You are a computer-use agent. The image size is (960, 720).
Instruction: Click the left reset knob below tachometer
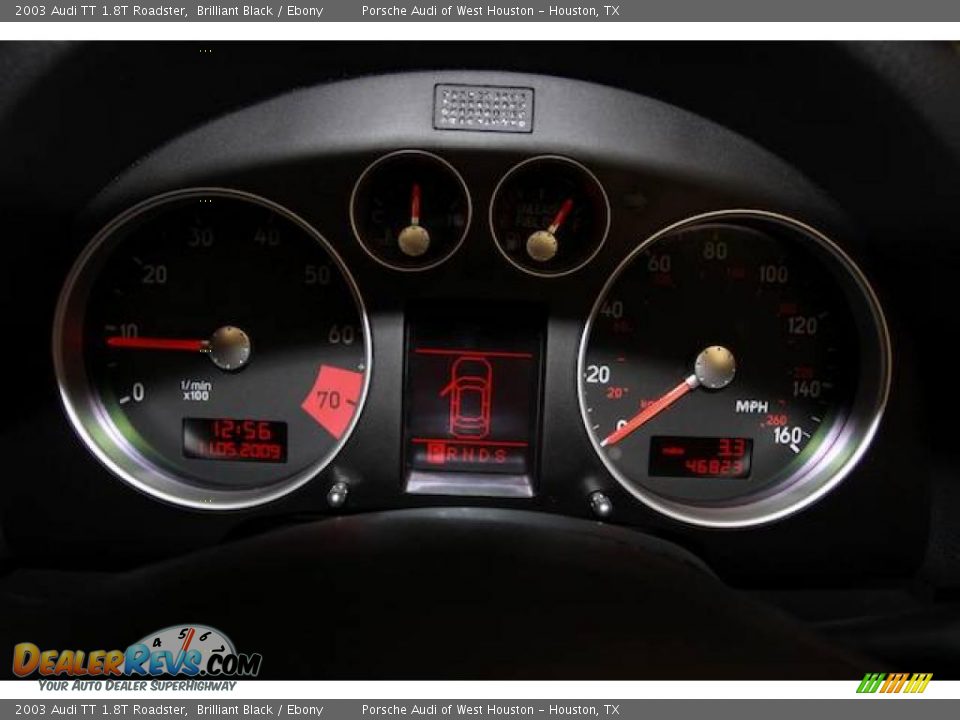(x=337, y=493)
